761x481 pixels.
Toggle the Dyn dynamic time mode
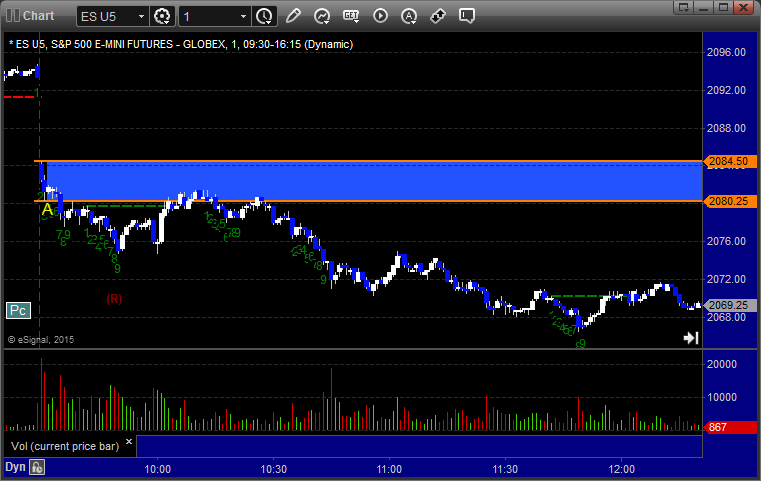15,467
